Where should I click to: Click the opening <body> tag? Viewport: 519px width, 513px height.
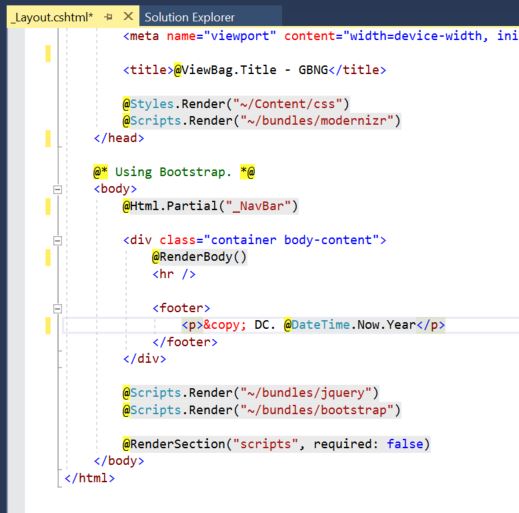click(115, 189)
